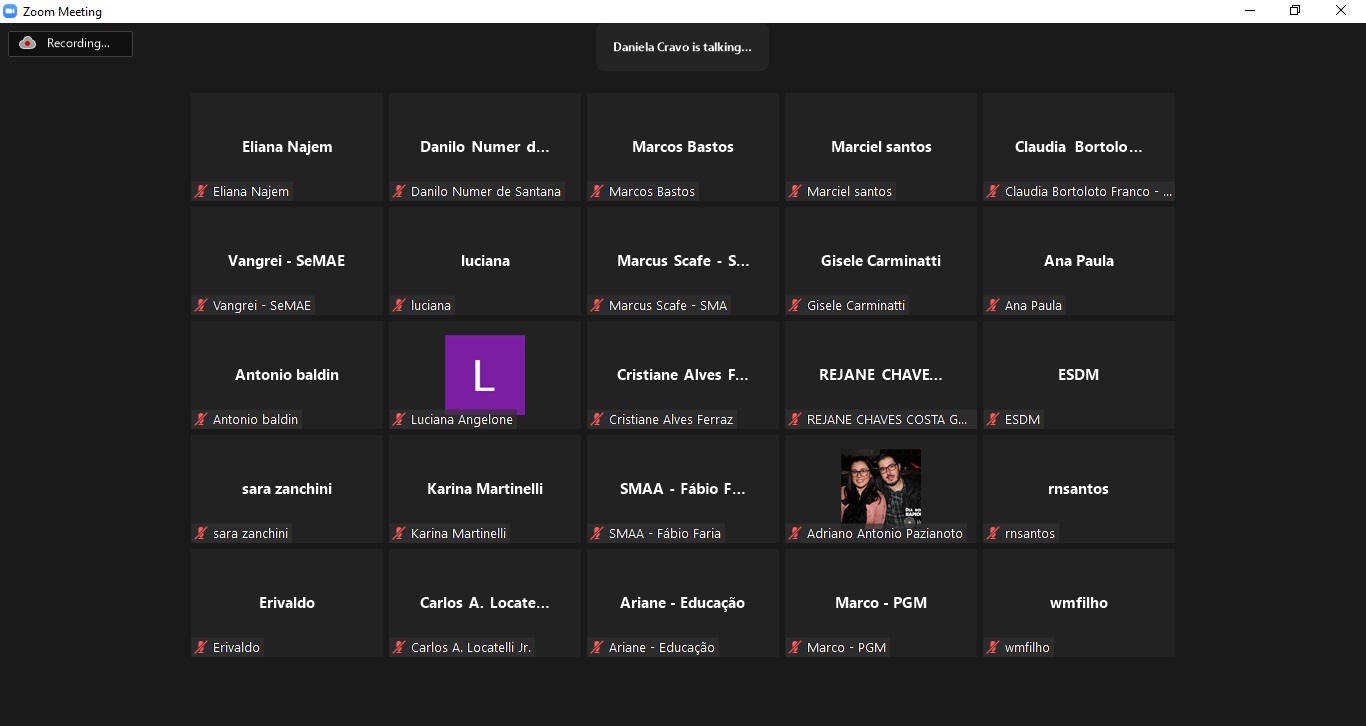This screenshot has height=726, width=1366.
Task: Click Adriano Antonio Pazianoto's profile photo
Action: tap(881, 486)
